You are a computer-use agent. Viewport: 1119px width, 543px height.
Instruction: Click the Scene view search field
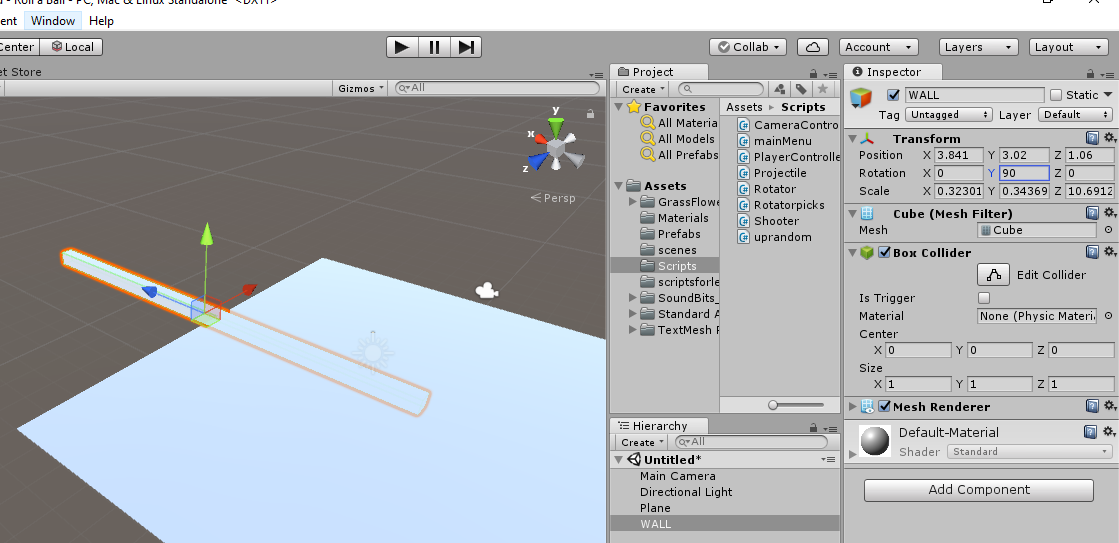pos(497,88)
